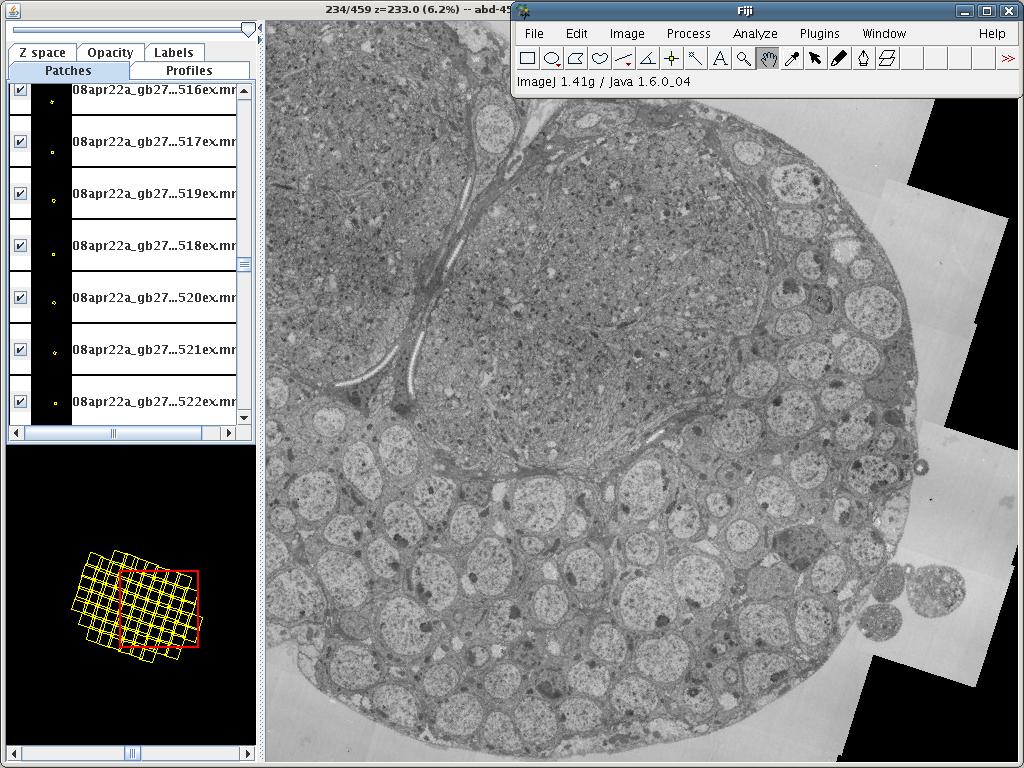Expand more tools with red arrows
This screenshot has width=1024, height=768.
(x=1007, y=59)
